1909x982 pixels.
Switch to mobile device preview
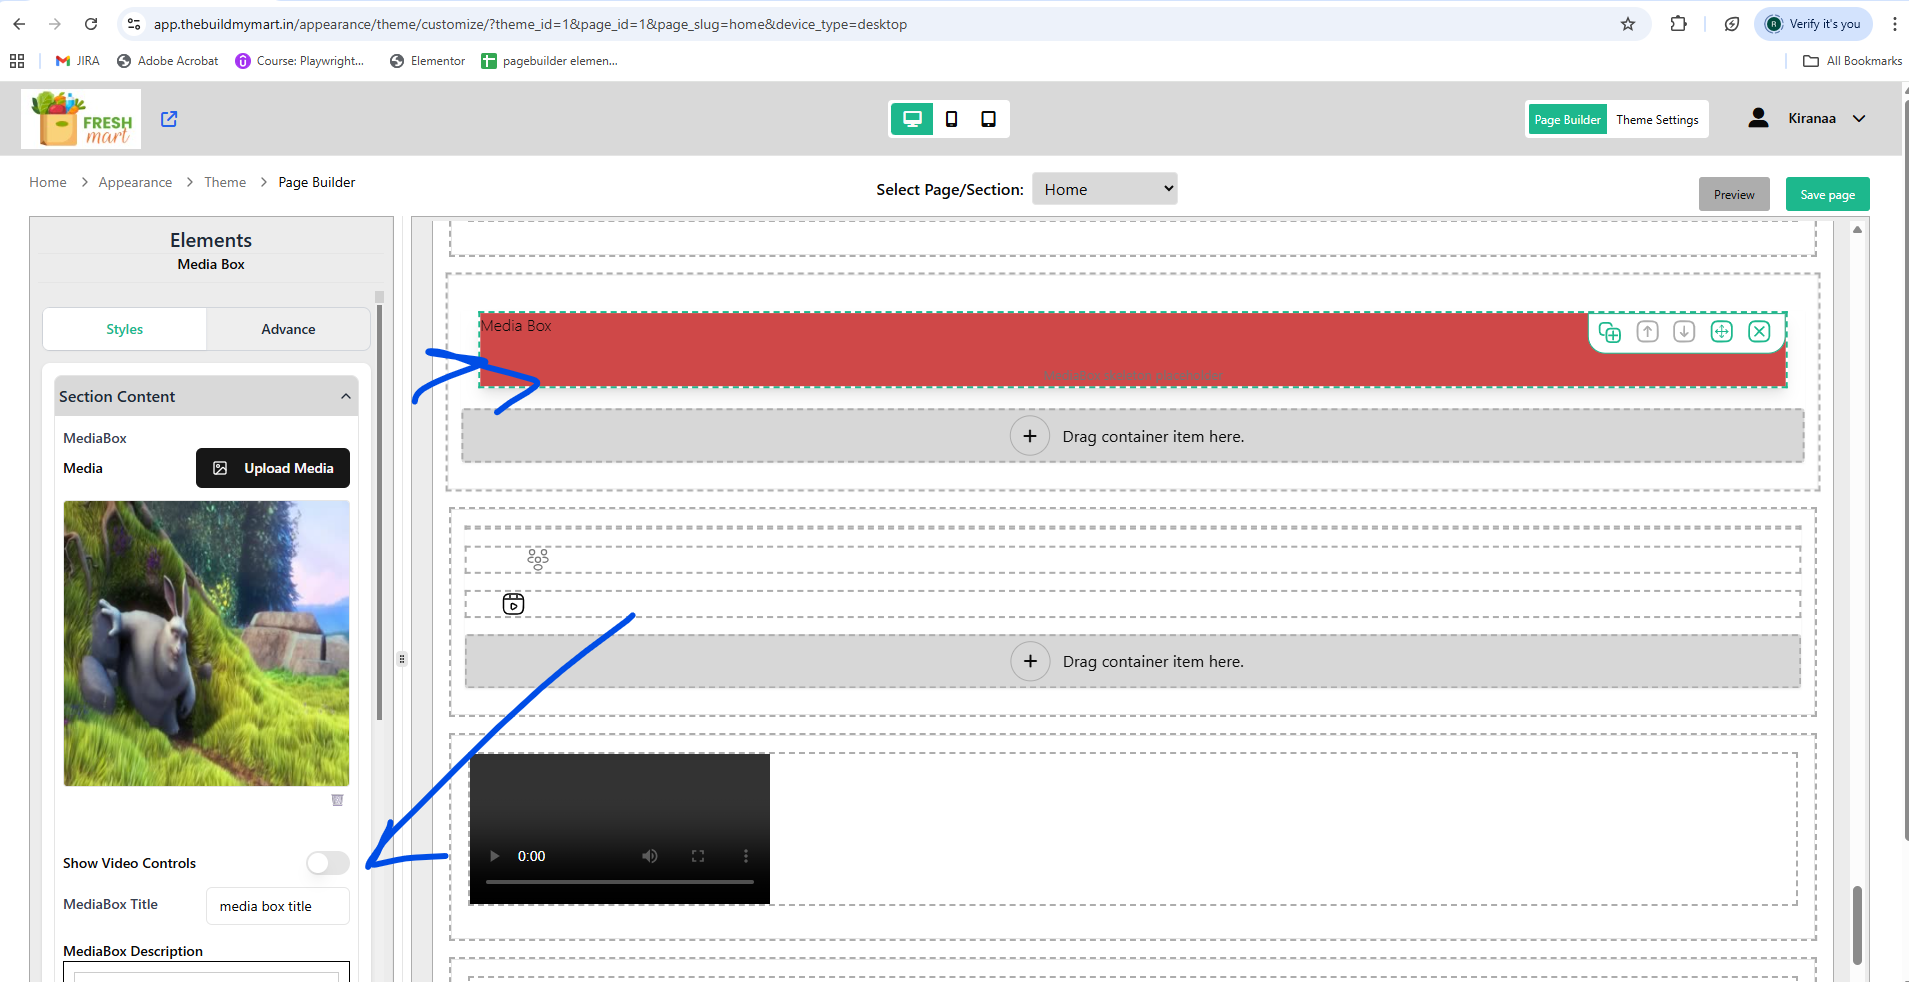click(951, 119)
